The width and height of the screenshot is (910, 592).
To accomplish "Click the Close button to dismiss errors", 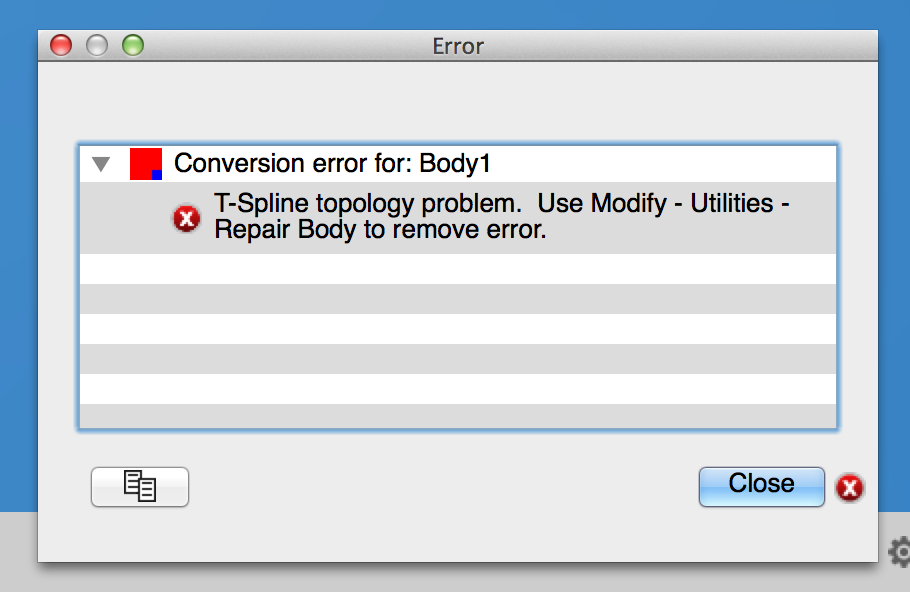I will (x=761, y=485).
